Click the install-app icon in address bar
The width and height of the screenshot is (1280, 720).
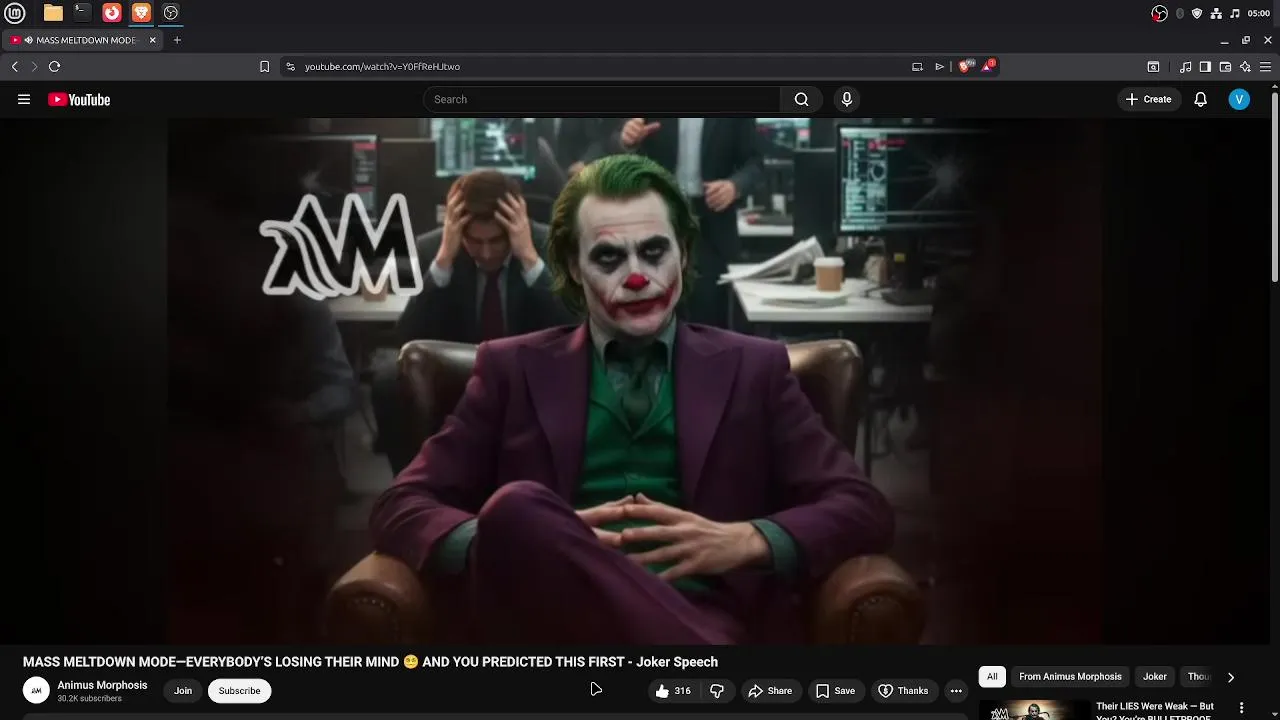tap(917, 66)
